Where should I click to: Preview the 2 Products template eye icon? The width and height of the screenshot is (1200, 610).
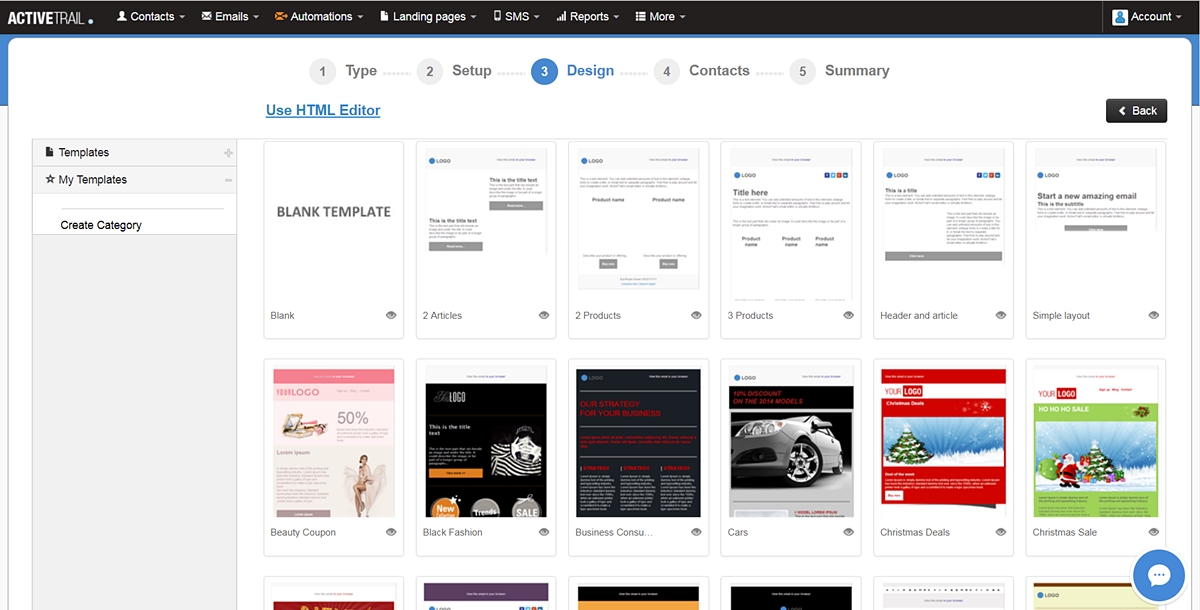coord(696,315)
